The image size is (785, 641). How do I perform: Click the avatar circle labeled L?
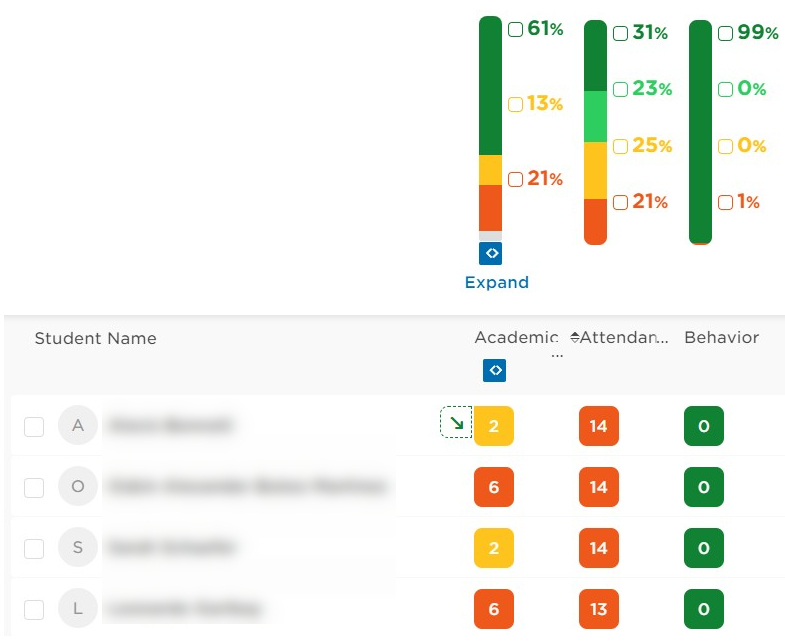tap(78, 608)
